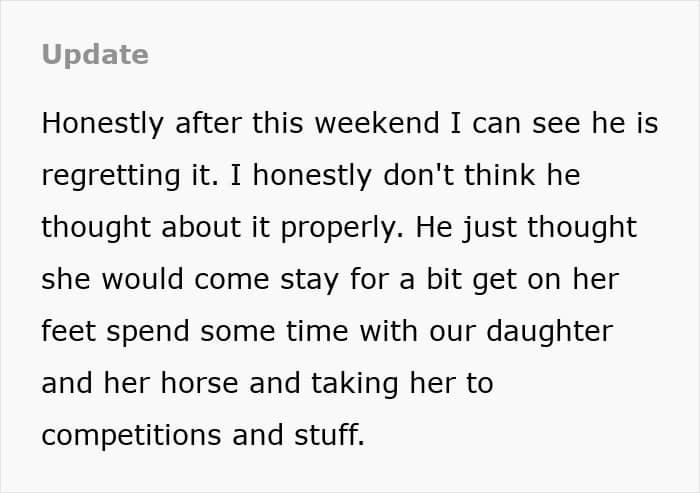700x493 pixels.
Task: Click the word think
Action: coord(500,175)
